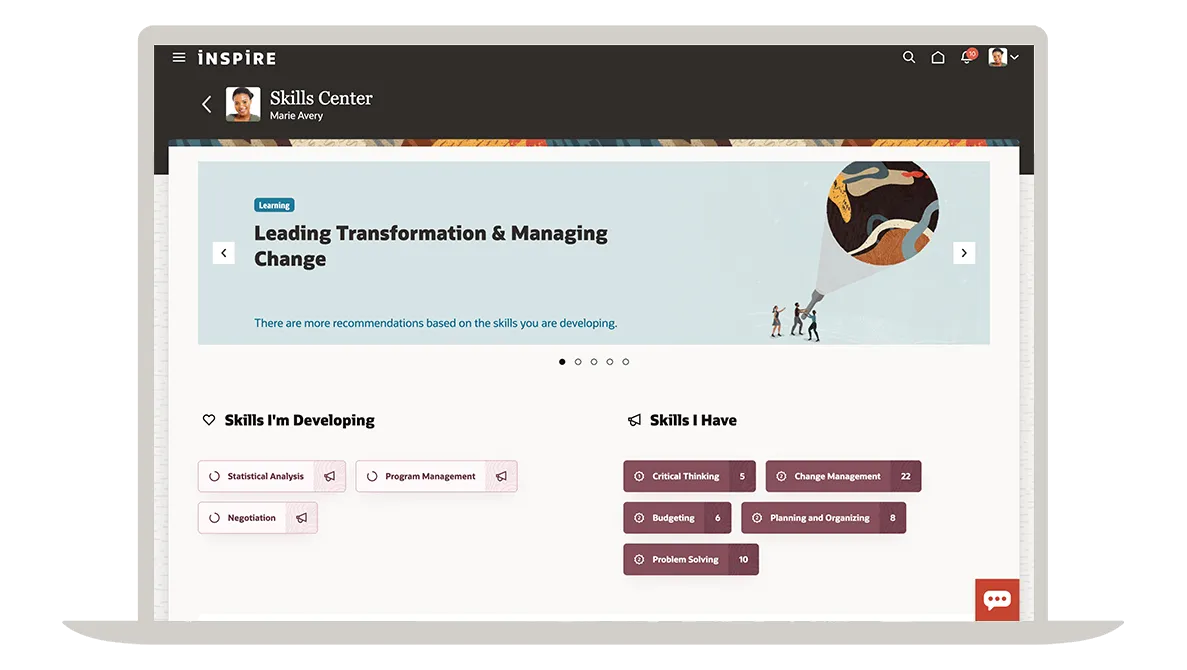Click progress circle icon on Program Management
This screenshot has height=670, width=1187.
coord(372,476)
